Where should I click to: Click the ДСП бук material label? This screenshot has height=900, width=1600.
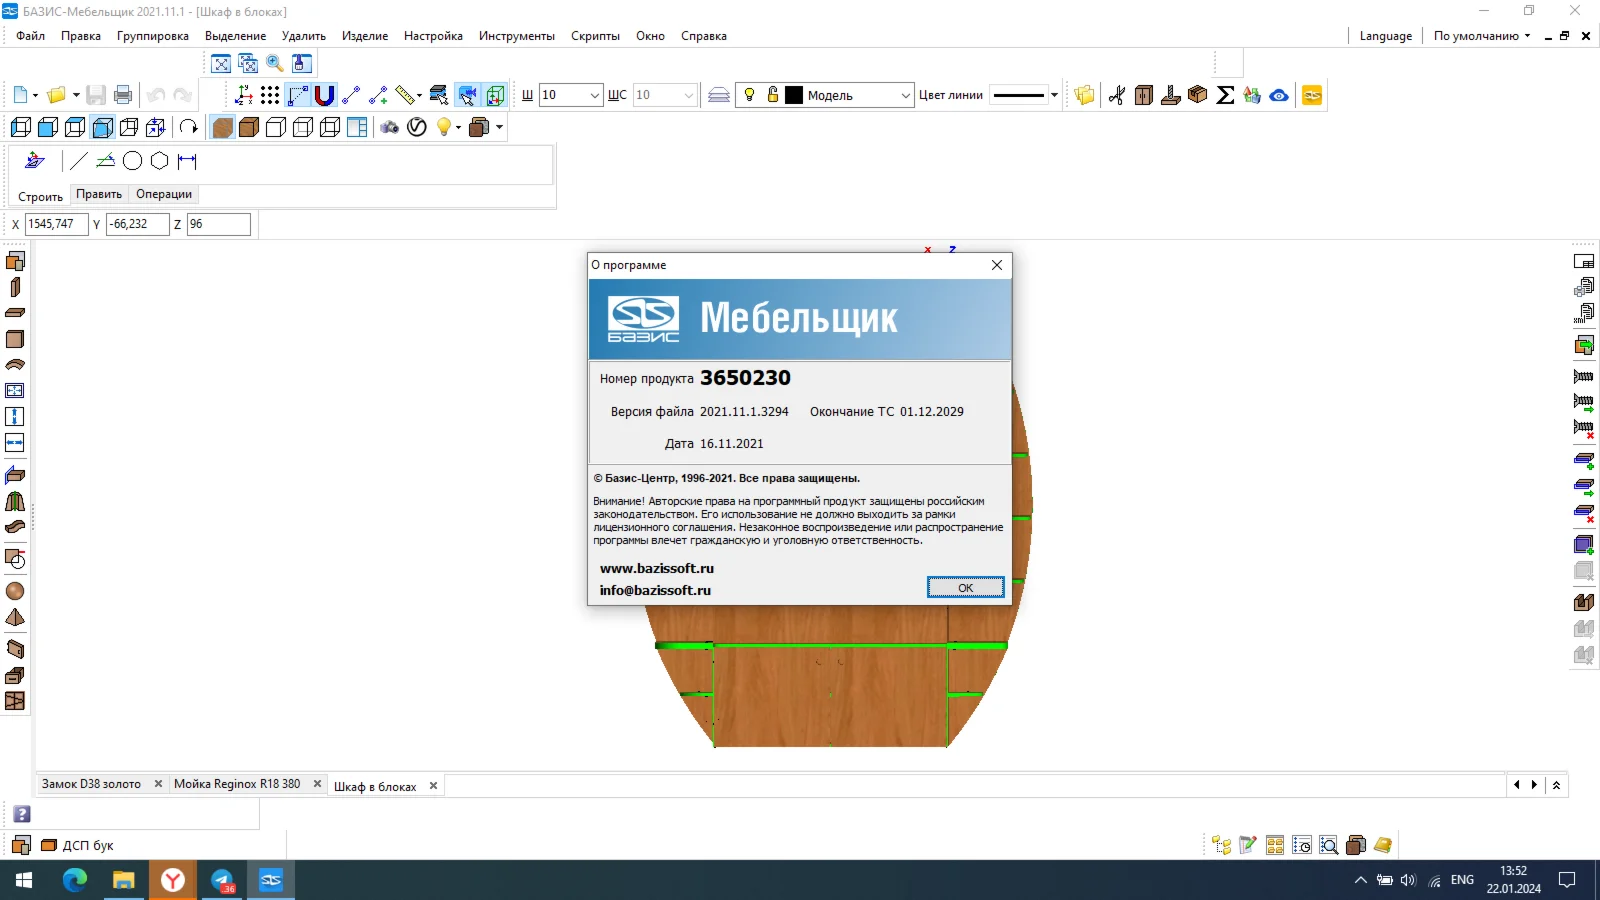88,845
